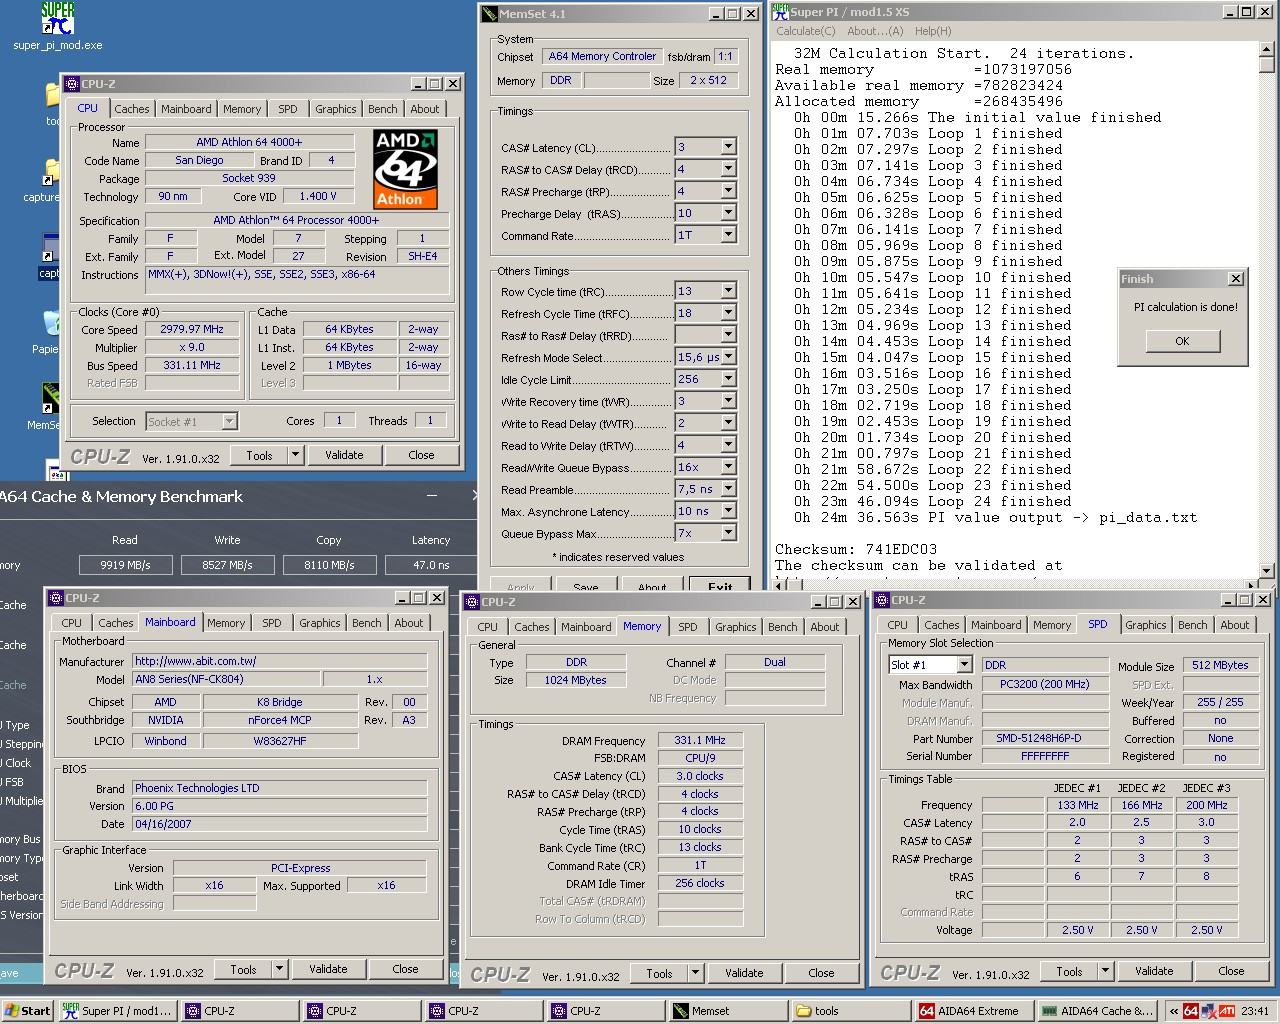Click Exit button in MemSet
Screen dimensions: 1280x1024
tap(720, 586)
